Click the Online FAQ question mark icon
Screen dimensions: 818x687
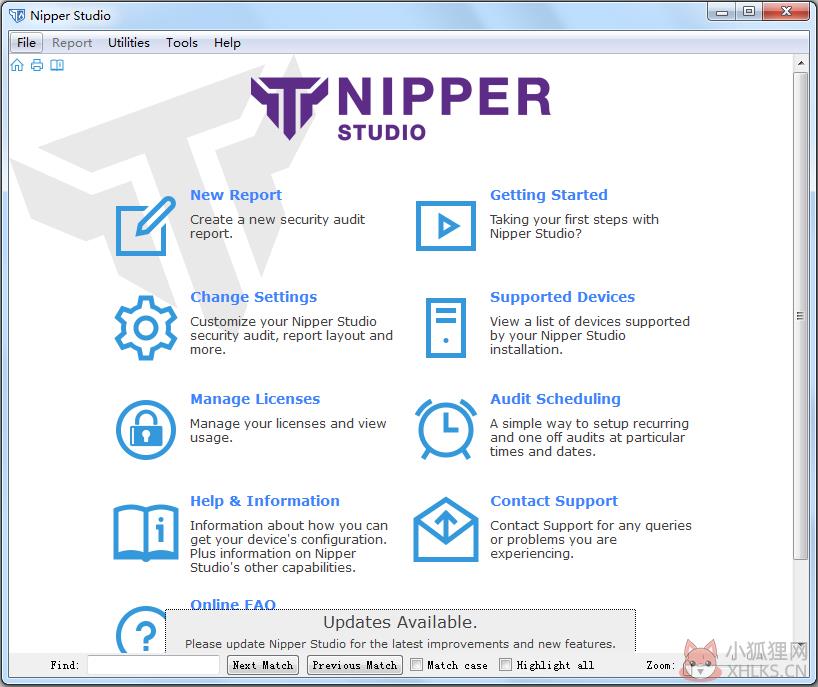coord(141,630)
